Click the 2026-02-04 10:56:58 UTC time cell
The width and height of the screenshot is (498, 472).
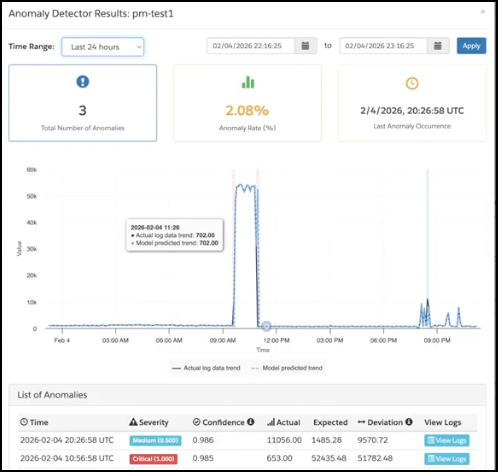tap(67, 458)
